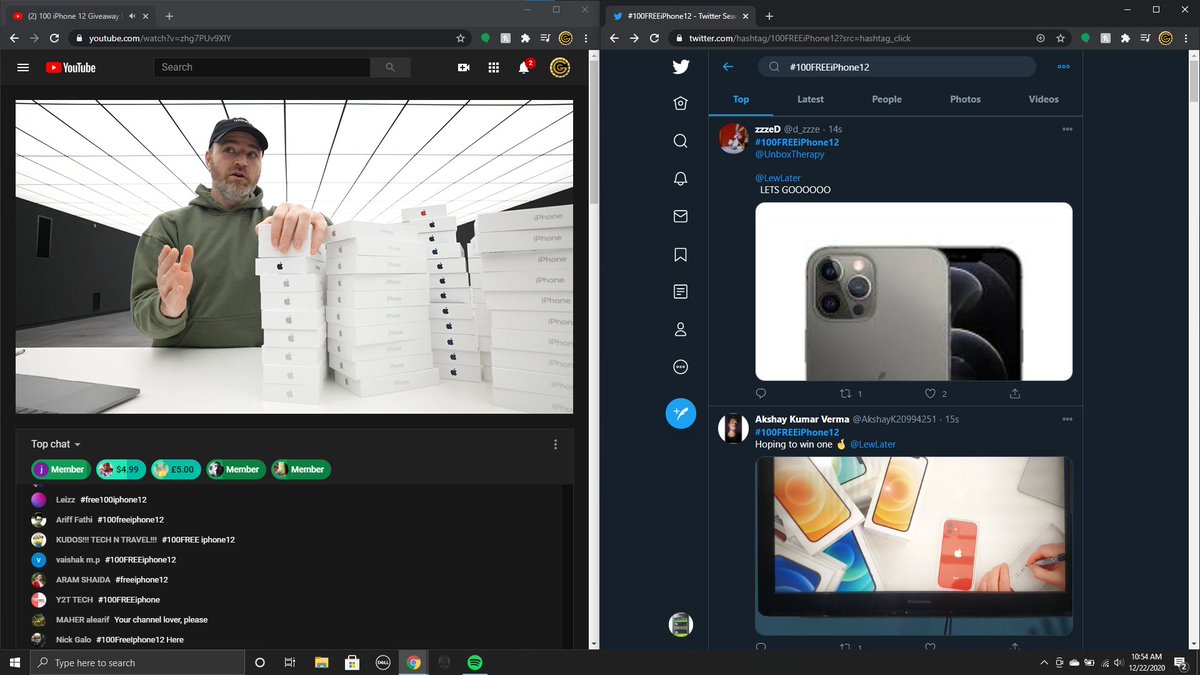
Task: Open Chrome menu in Twitter window
Action: click(x=1187, y=38)
